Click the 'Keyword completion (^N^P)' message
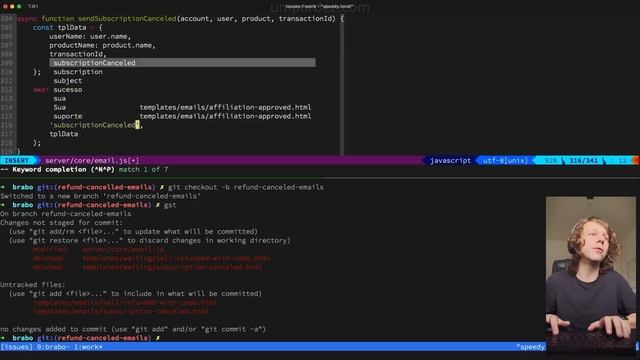640x360 pixels. click(x=63, y=169)
